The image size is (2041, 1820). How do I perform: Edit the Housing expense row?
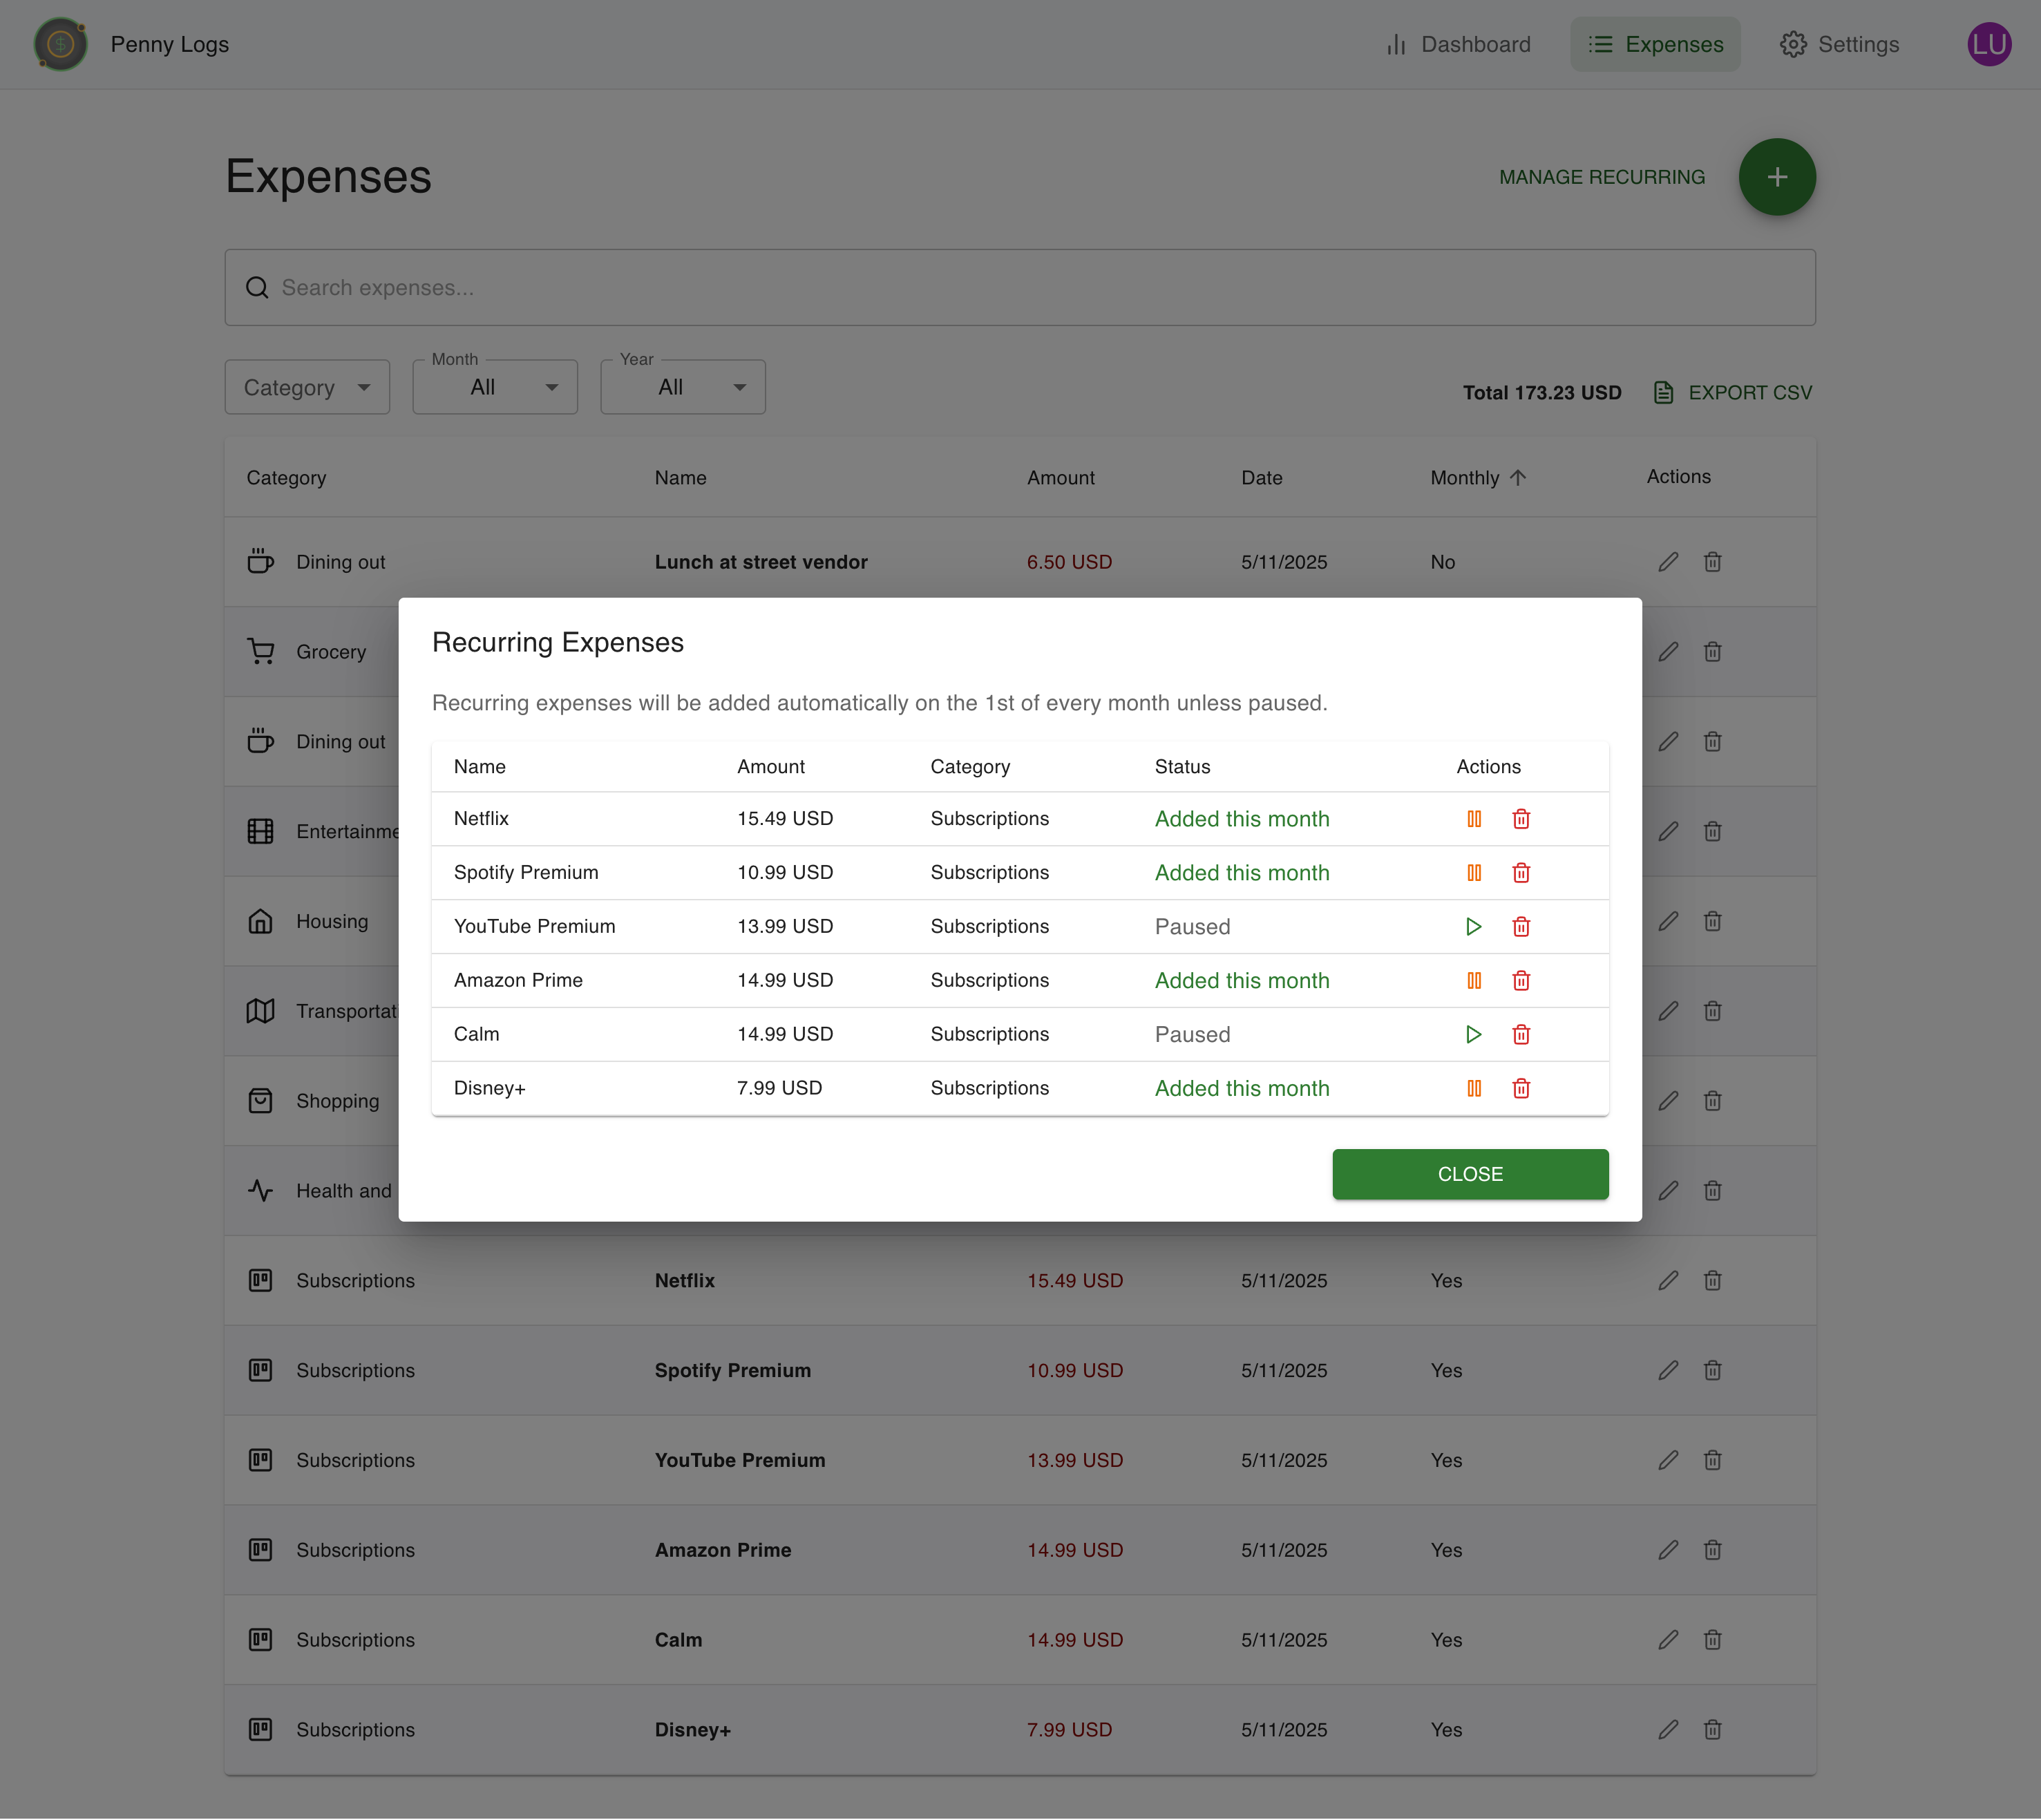point(1668,922)
